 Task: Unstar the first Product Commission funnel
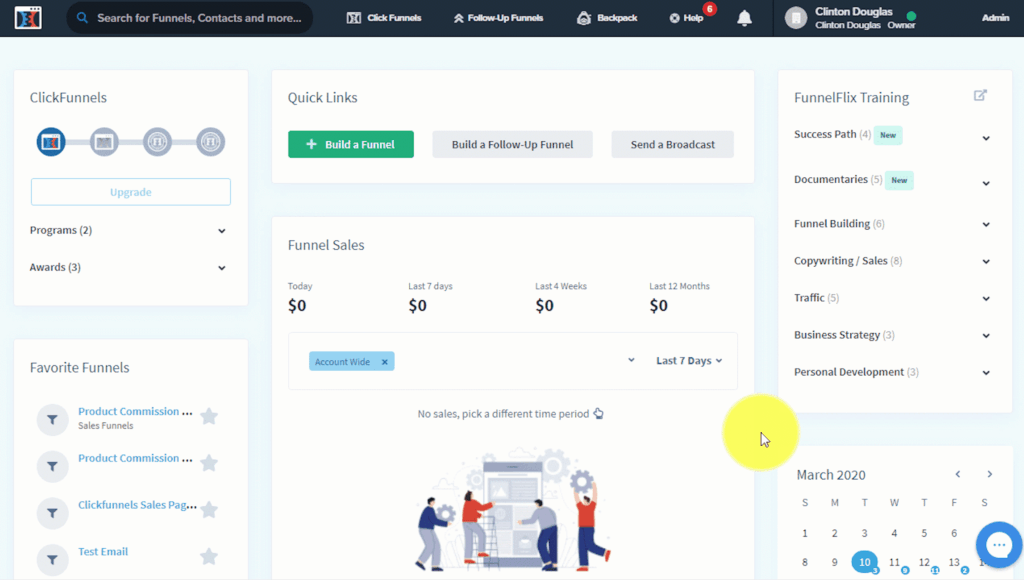point(209,416)
